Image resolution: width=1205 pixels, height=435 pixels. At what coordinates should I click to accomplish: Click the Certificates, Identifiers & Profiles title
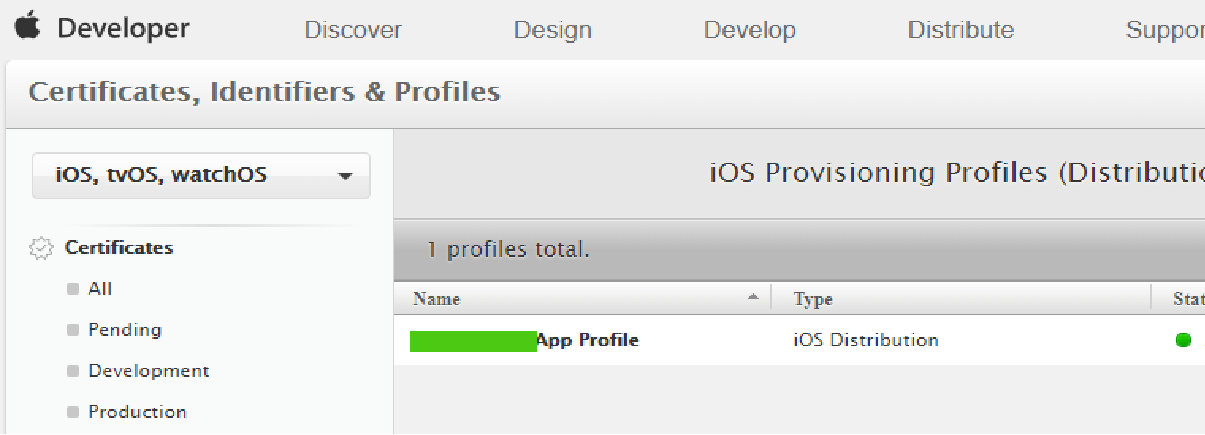click(x=265, y=93)
